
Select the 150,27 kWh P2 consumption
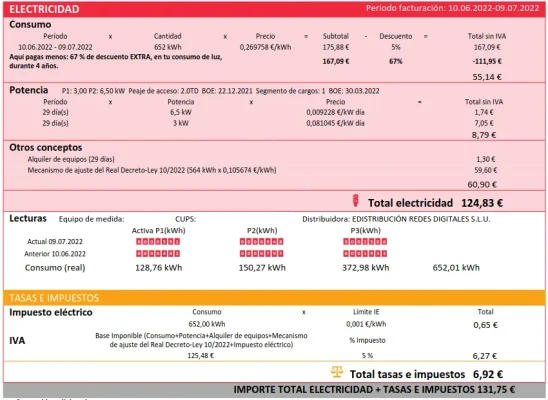pos(262,268)
